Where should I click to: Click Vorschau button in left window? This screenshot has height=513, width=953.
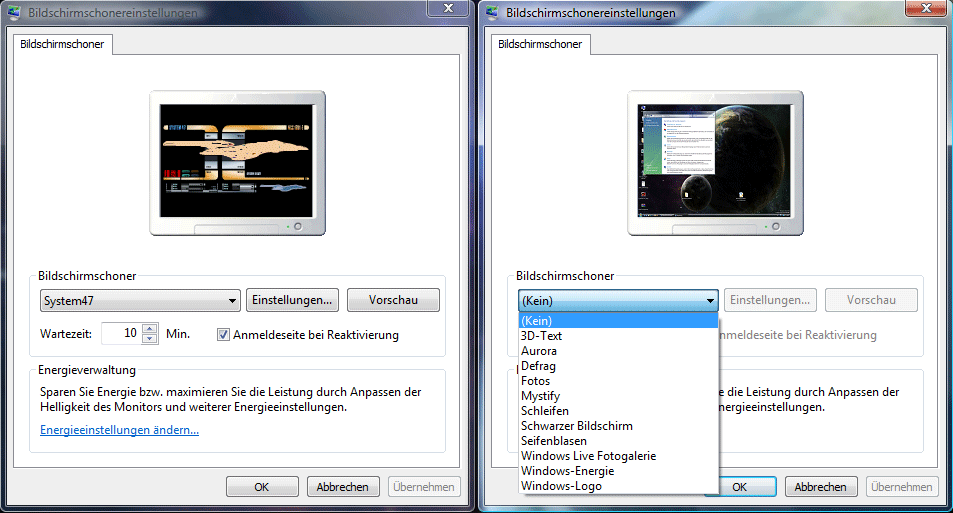coord(393,300)
